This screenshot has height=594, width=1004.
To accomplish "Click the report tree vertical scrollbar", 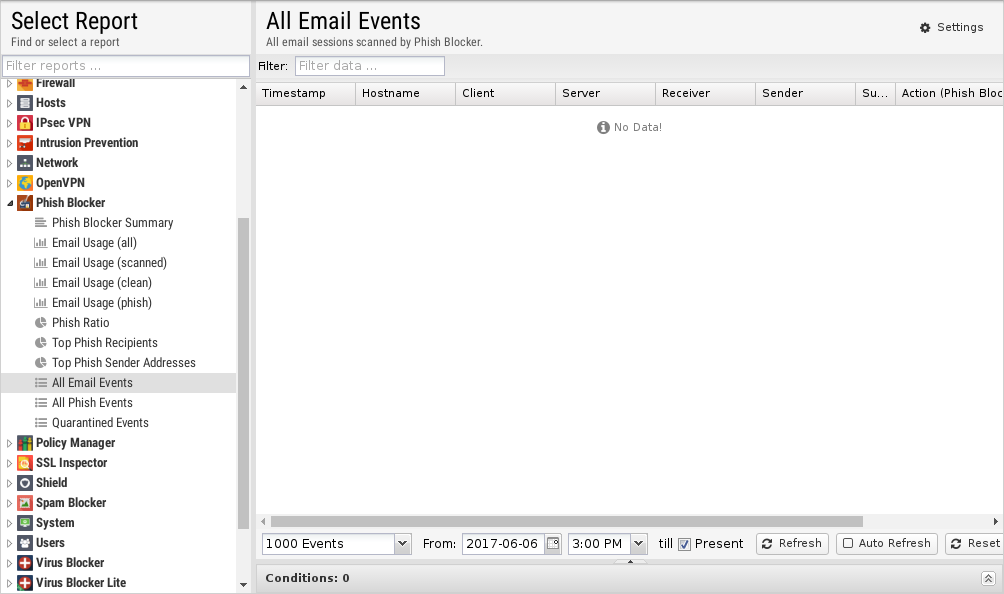I will [x=243, y=373].
